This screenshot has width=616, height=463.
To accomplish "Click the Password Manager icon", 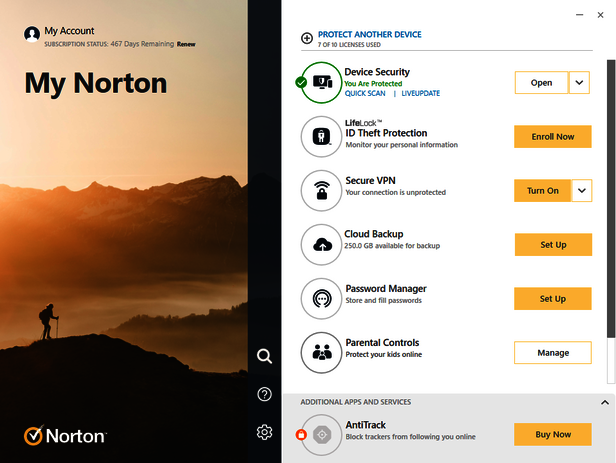I will point(322,298).
